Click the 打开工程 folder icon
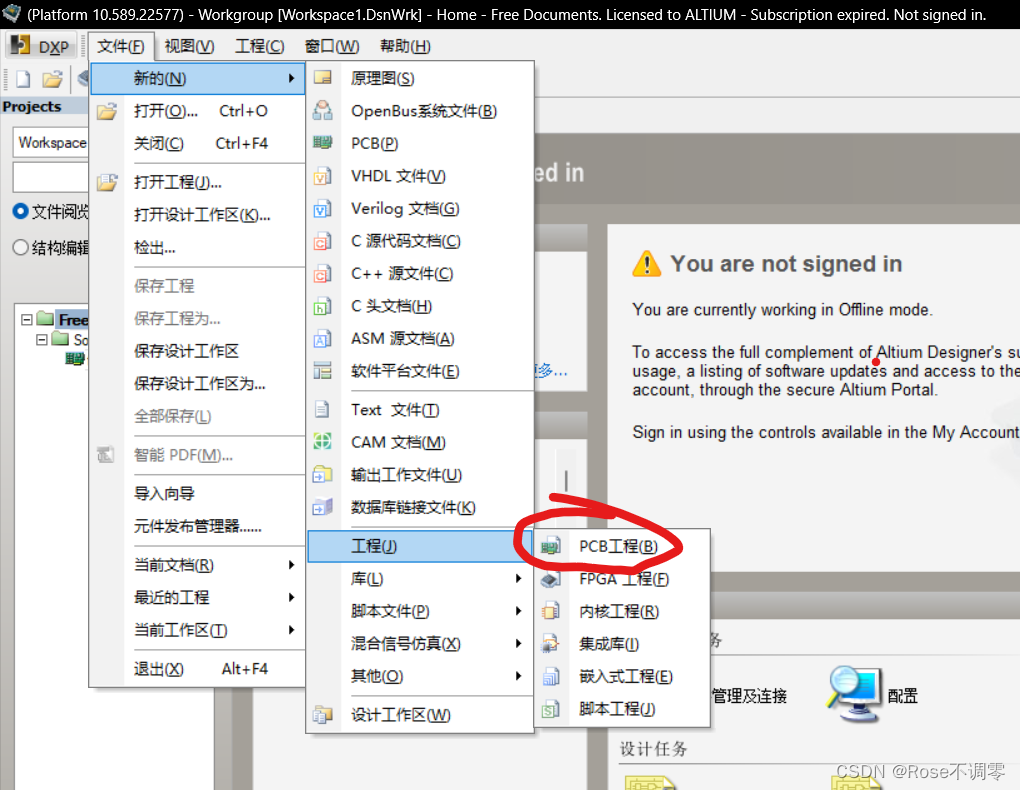 (x=107, y=182)
